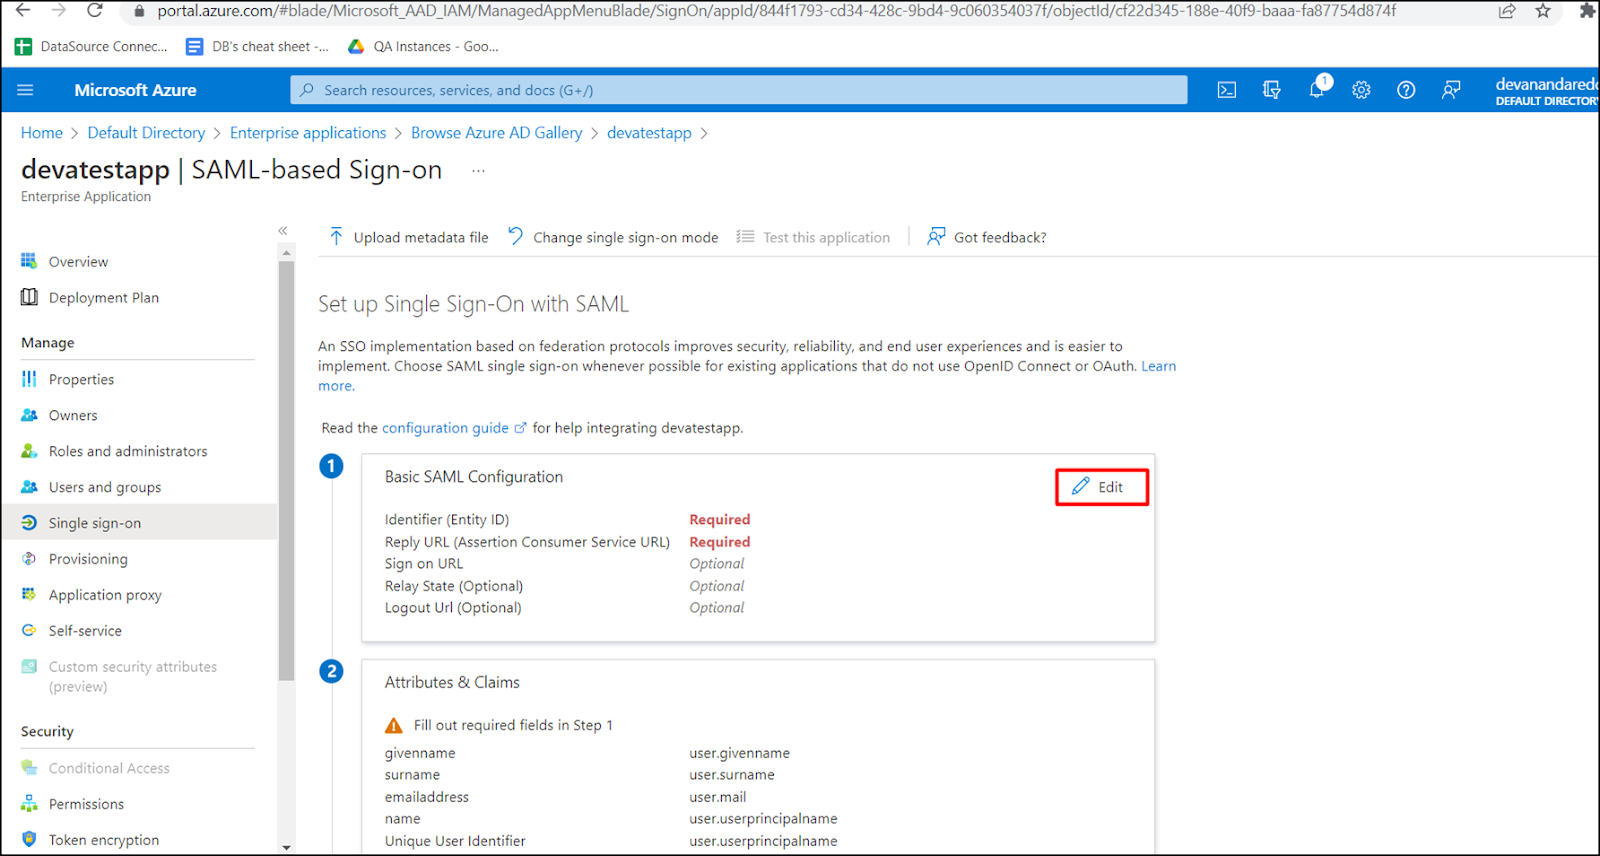Select Single sign-on in the sidebar
The image size is (1600, 856).
138,523
